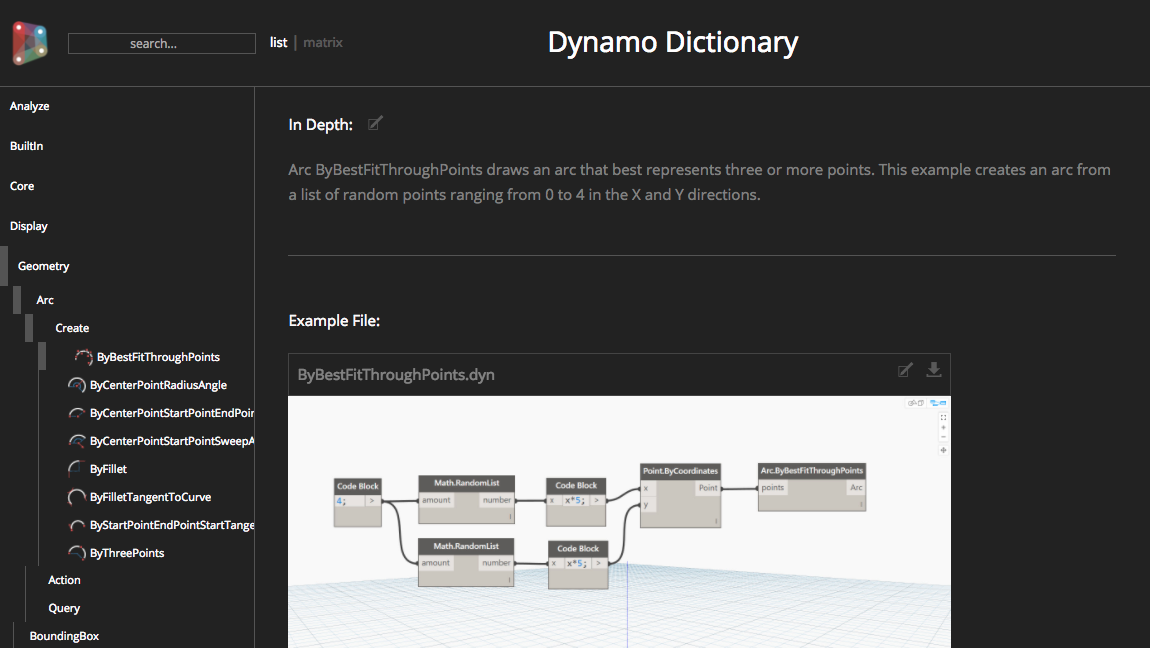Click the Dynamo logo icon
This screenshot has width=1150, height=648.
coord(30,43)
